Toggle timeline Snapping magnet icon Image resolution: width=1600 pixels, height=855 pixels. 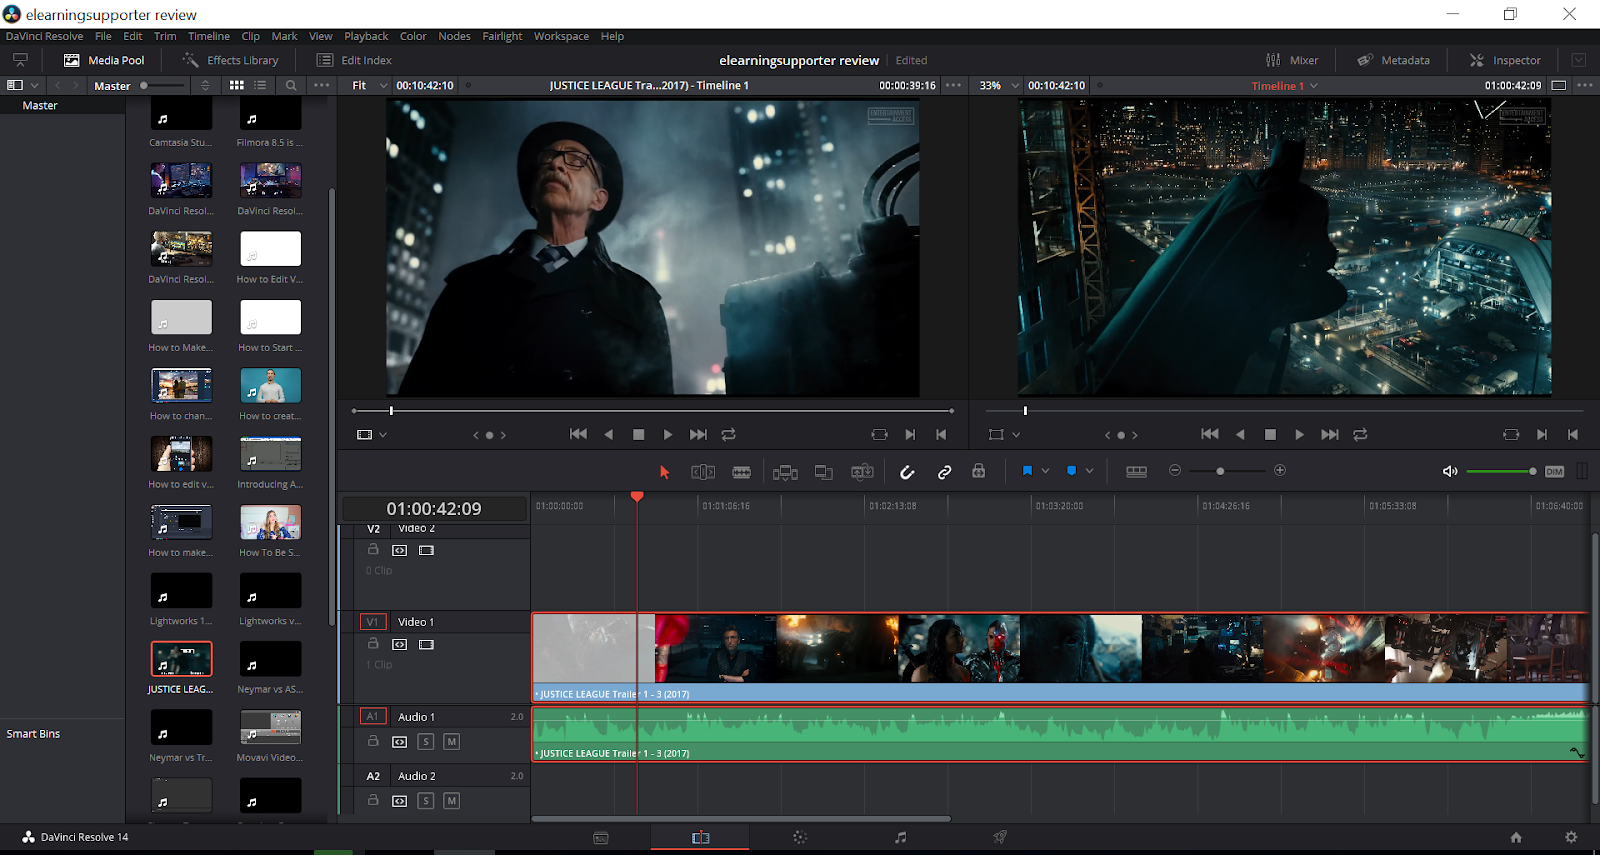point(907,472)
